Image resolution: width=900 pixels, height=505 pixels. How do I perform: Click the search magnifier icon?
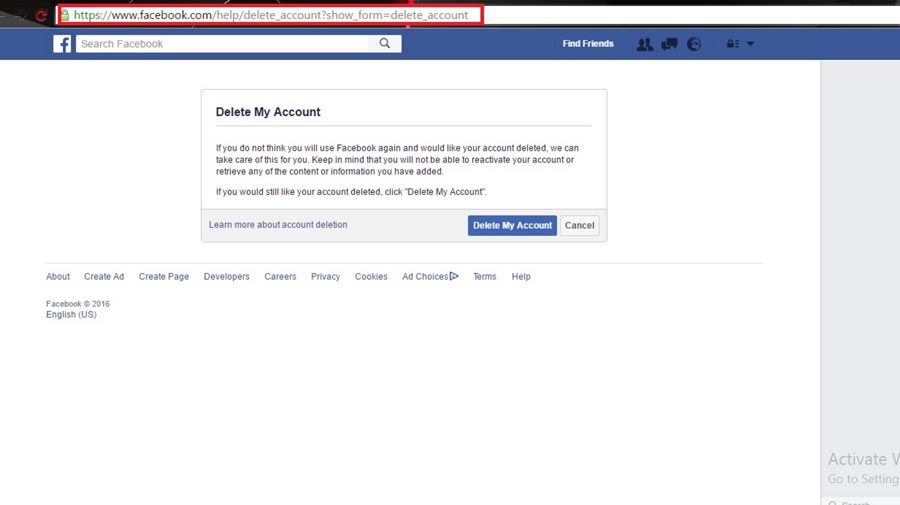pyautogui.click(x=384, y=44)
